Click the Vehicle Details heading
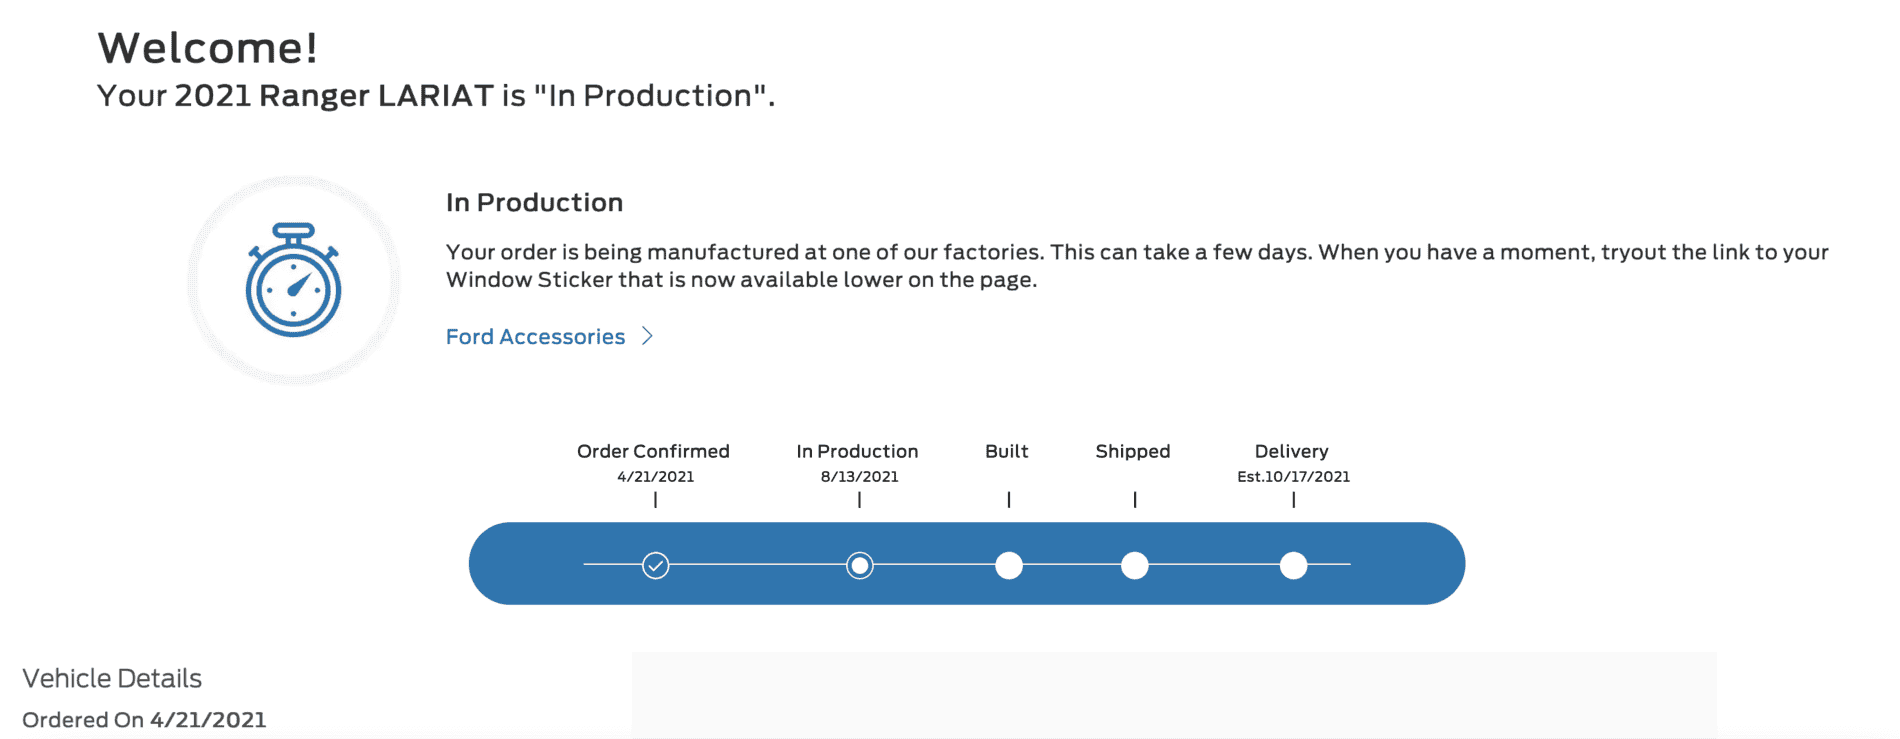The width and height of the screenshot is (1900, 739). pyautogui.click(x=112, y=679)
